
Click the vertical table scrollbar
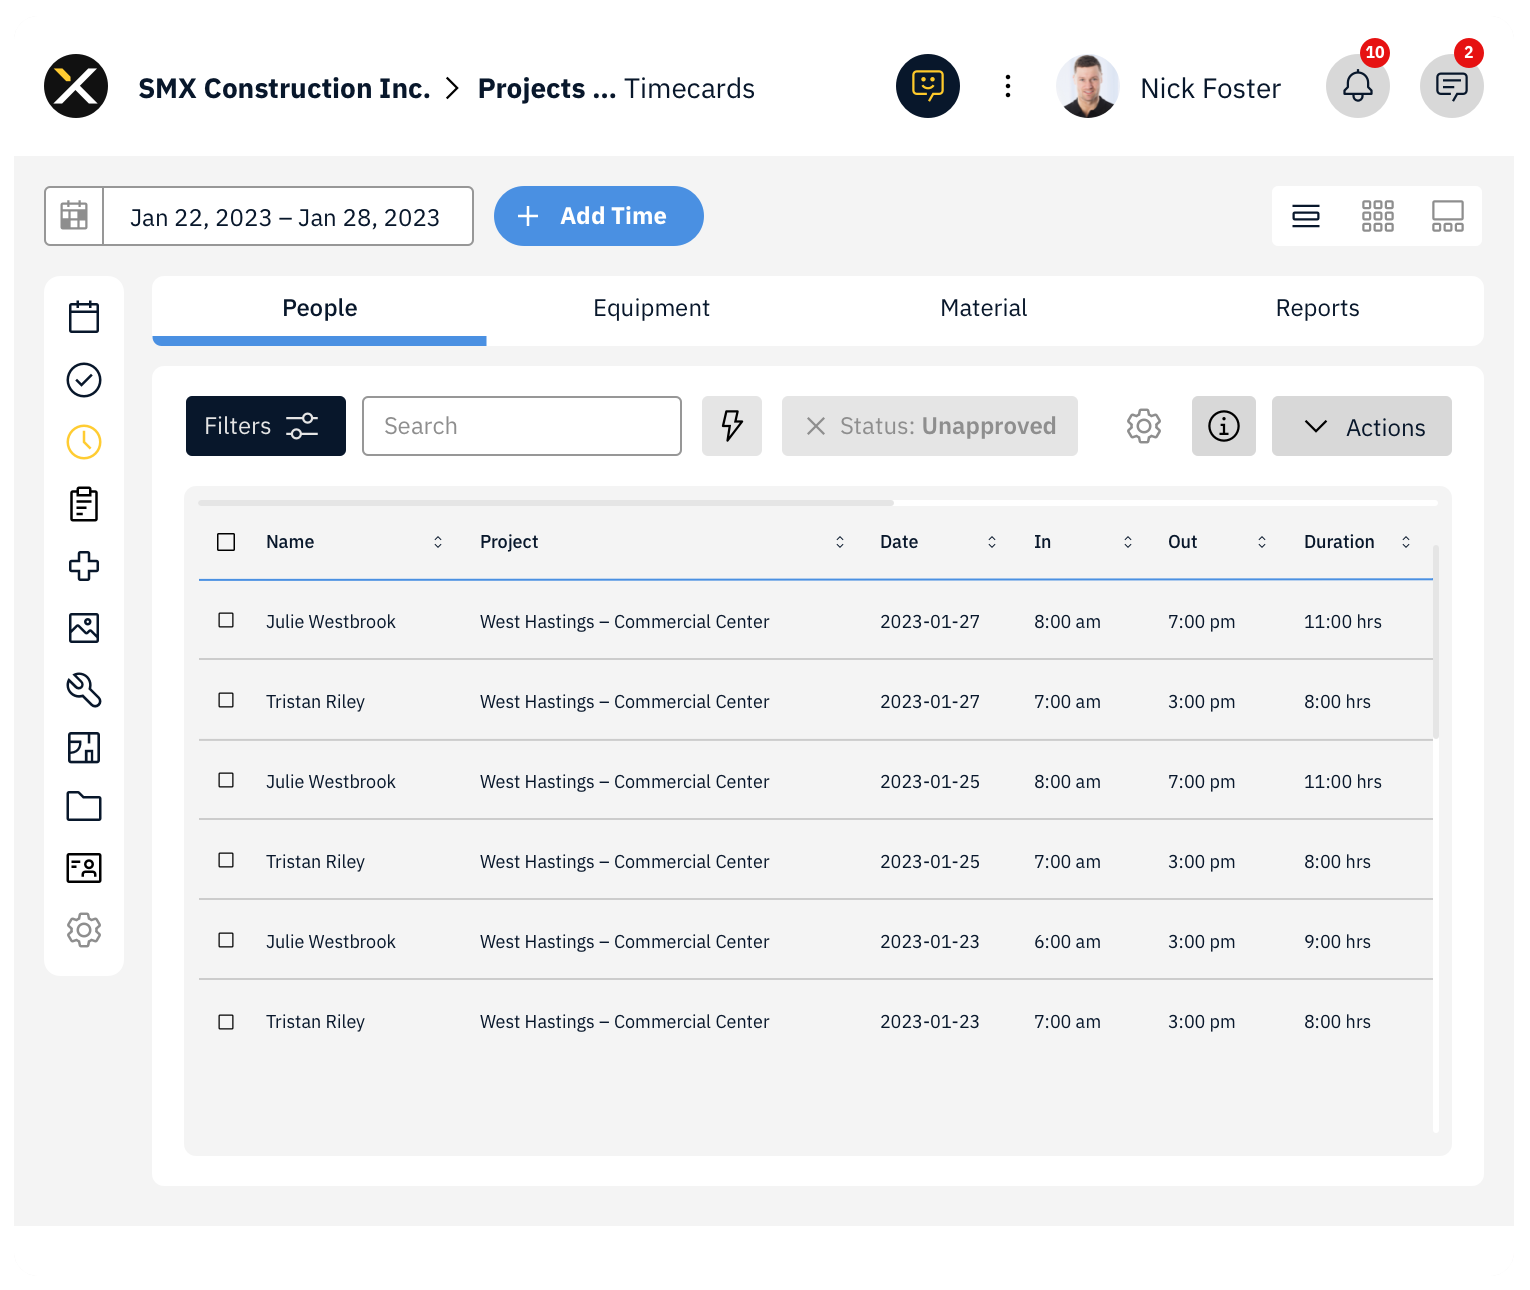(x=1436, y=642)
